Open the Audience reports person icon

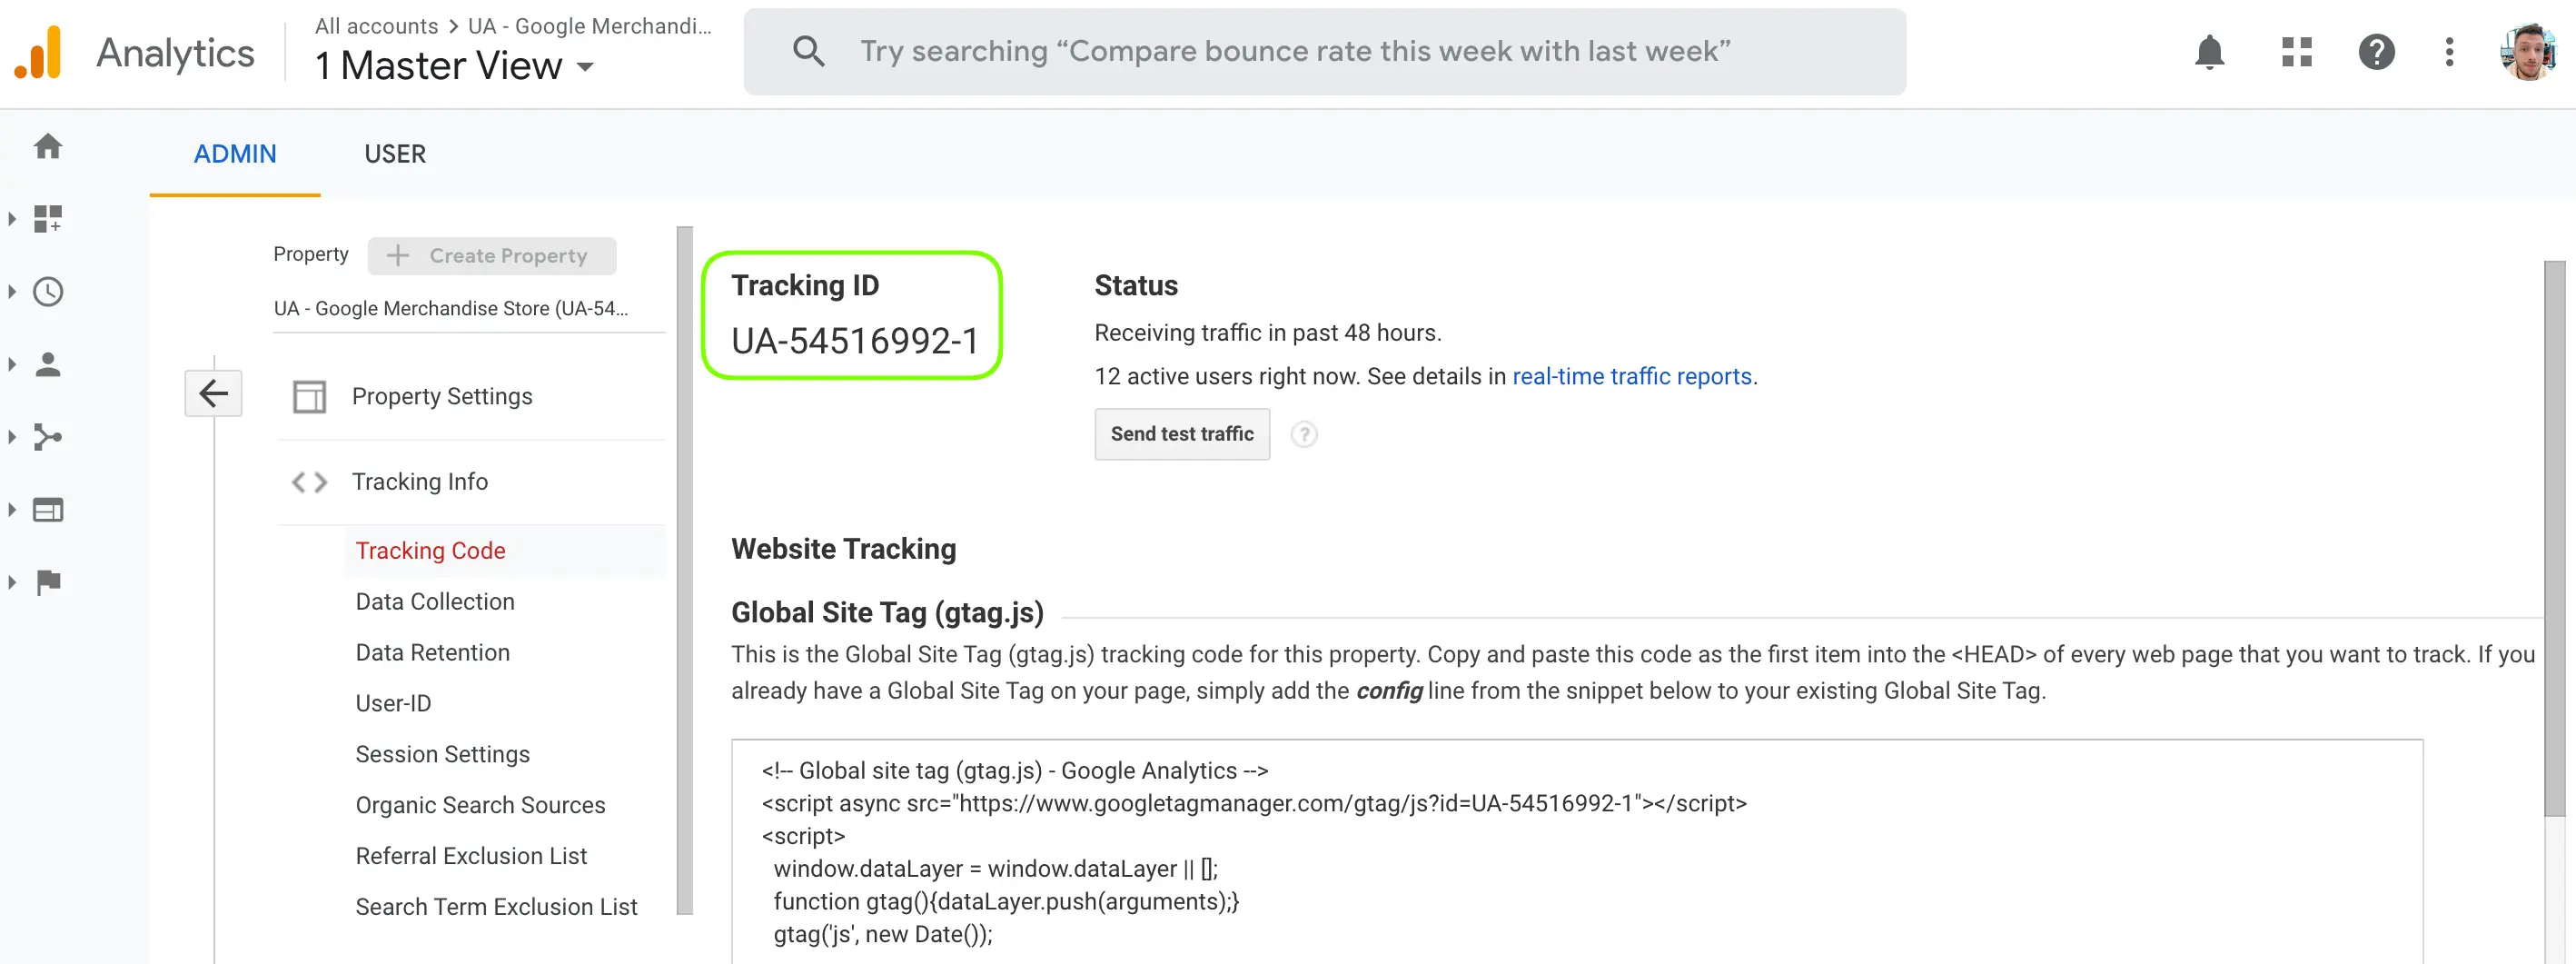(x=48, y=364)
